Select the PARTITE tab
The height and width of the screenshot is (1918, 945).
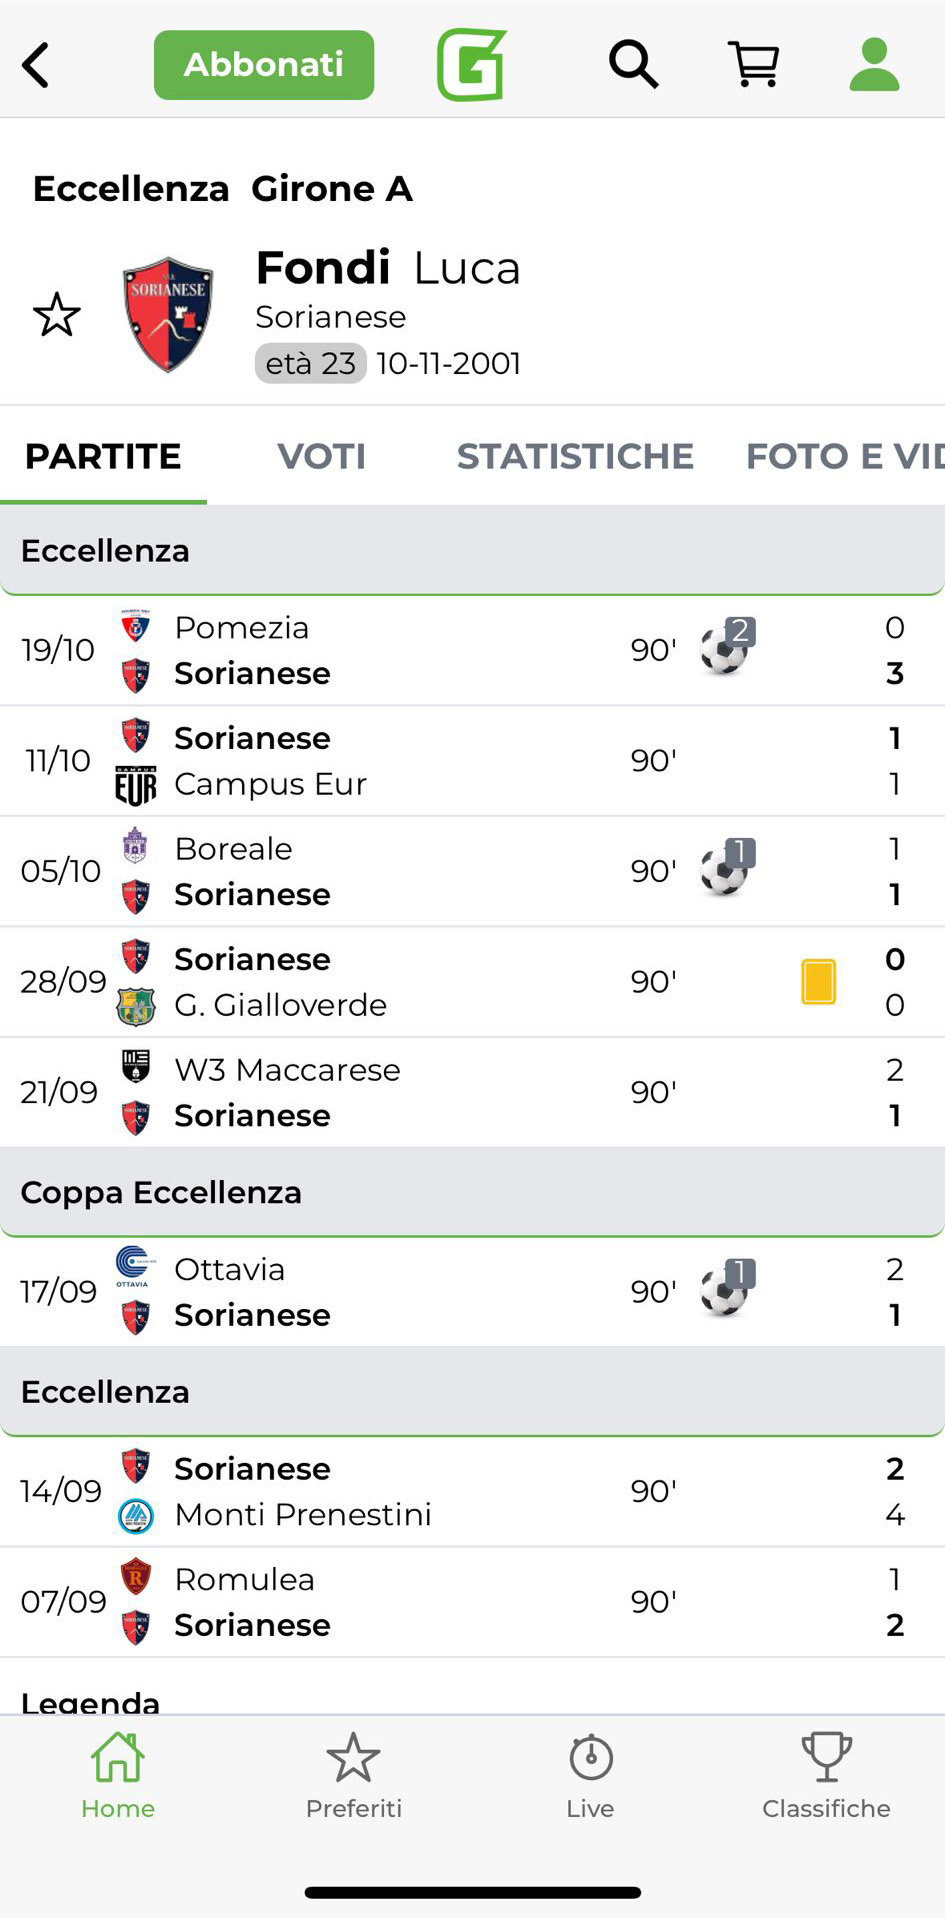pyautogui.click(x=103, y=456)
